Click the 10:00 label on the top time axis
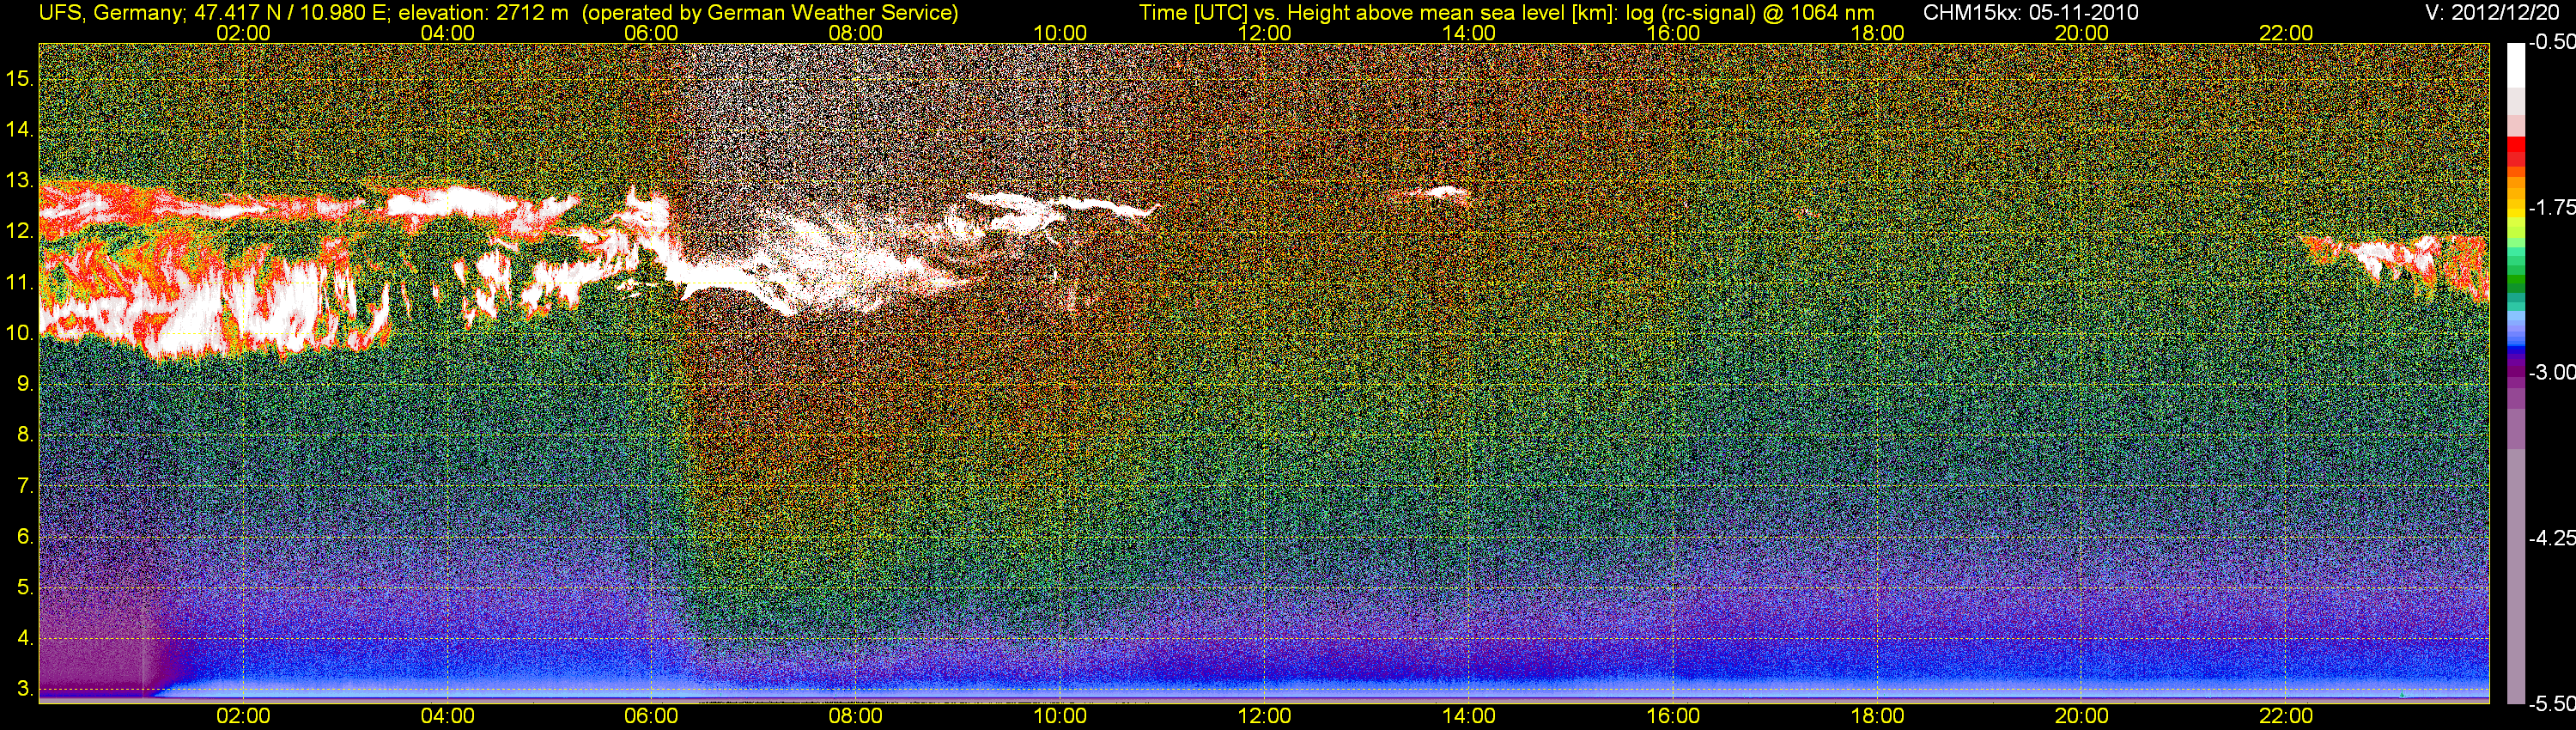 pyautogui.click(x=1060, y=33)
